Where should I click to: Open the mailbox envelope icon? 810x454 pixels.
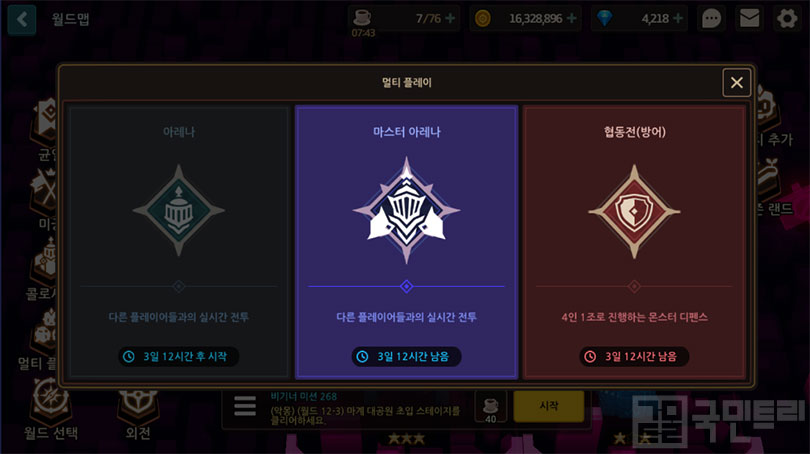(x=749, y=19)
